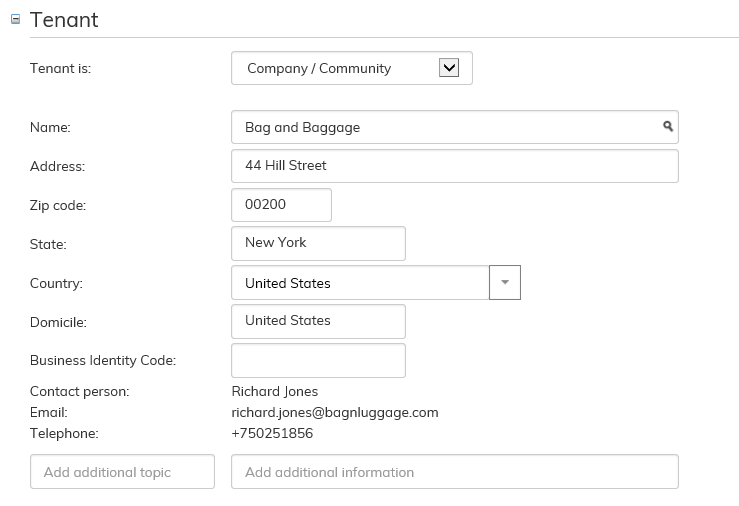
Task: Click the 'Add additional information' box
Action: click(454, 472)
